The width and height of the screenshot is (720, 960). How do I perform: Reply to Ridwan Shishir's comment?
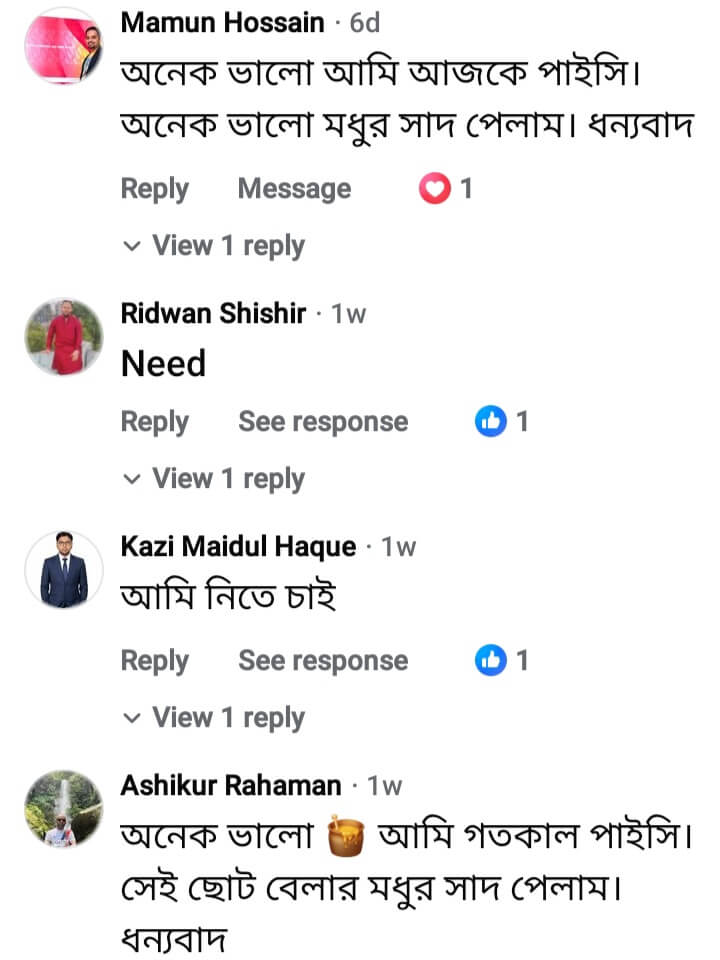tap(154, 423)
